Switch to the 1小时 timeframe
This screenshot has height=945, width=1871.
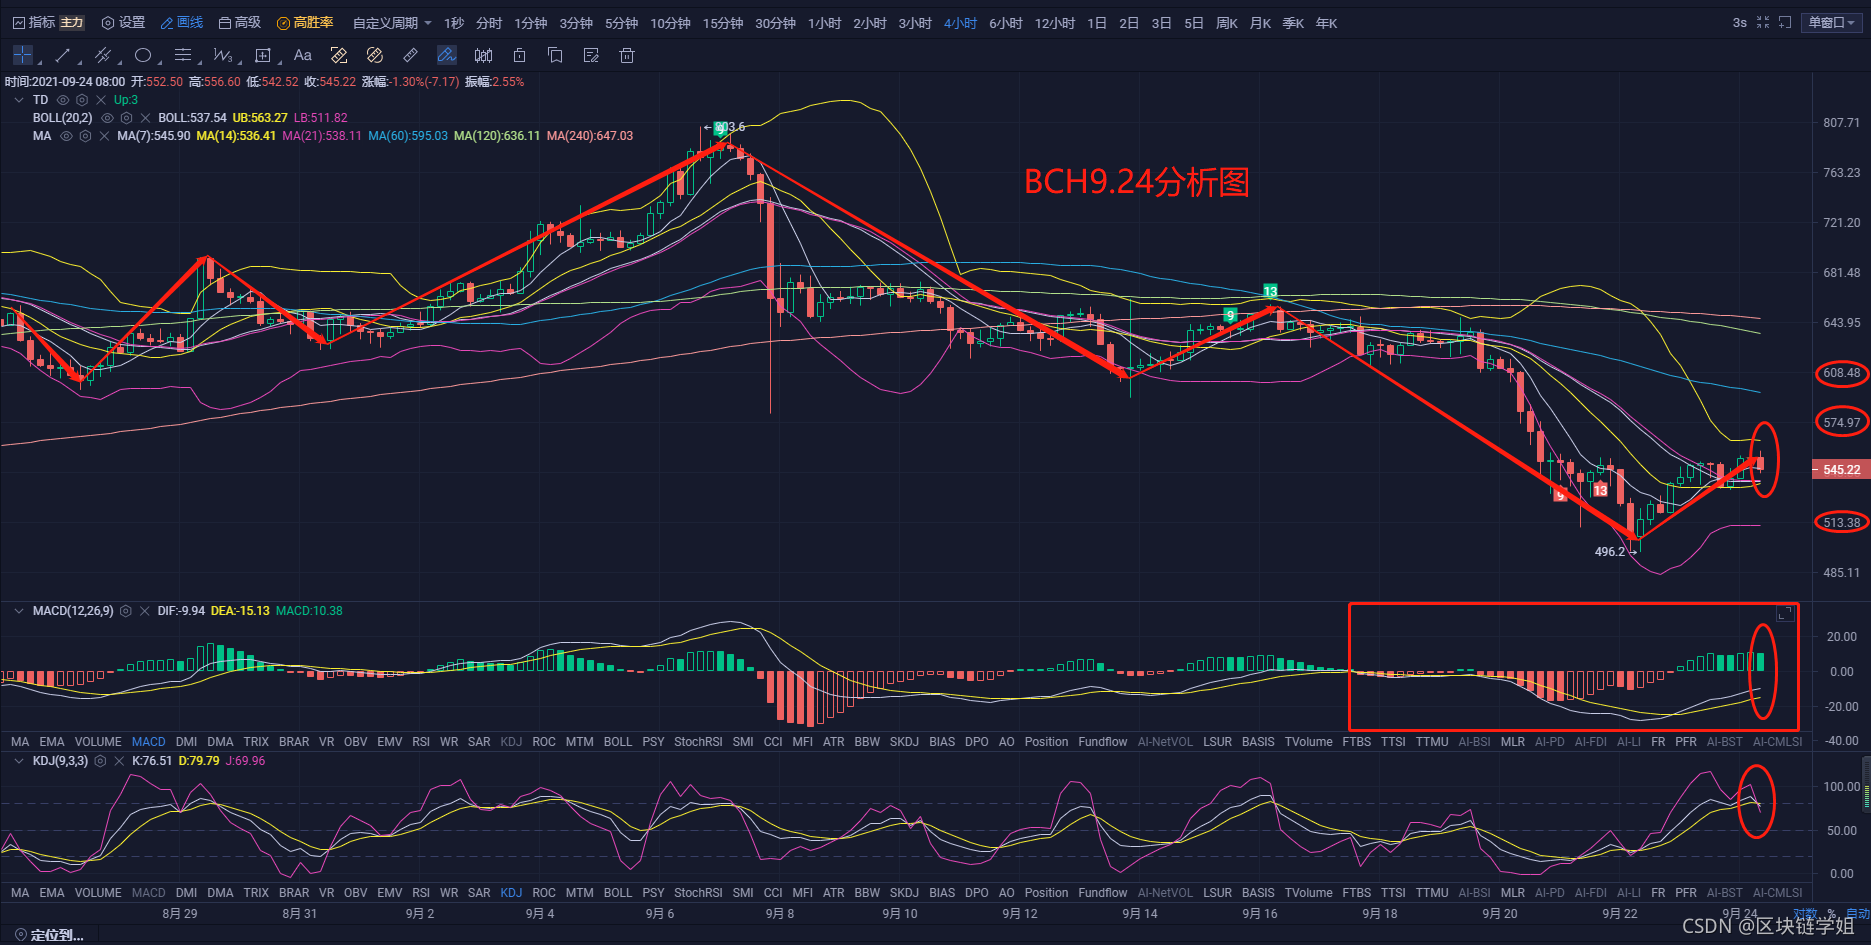coord(825,22)
